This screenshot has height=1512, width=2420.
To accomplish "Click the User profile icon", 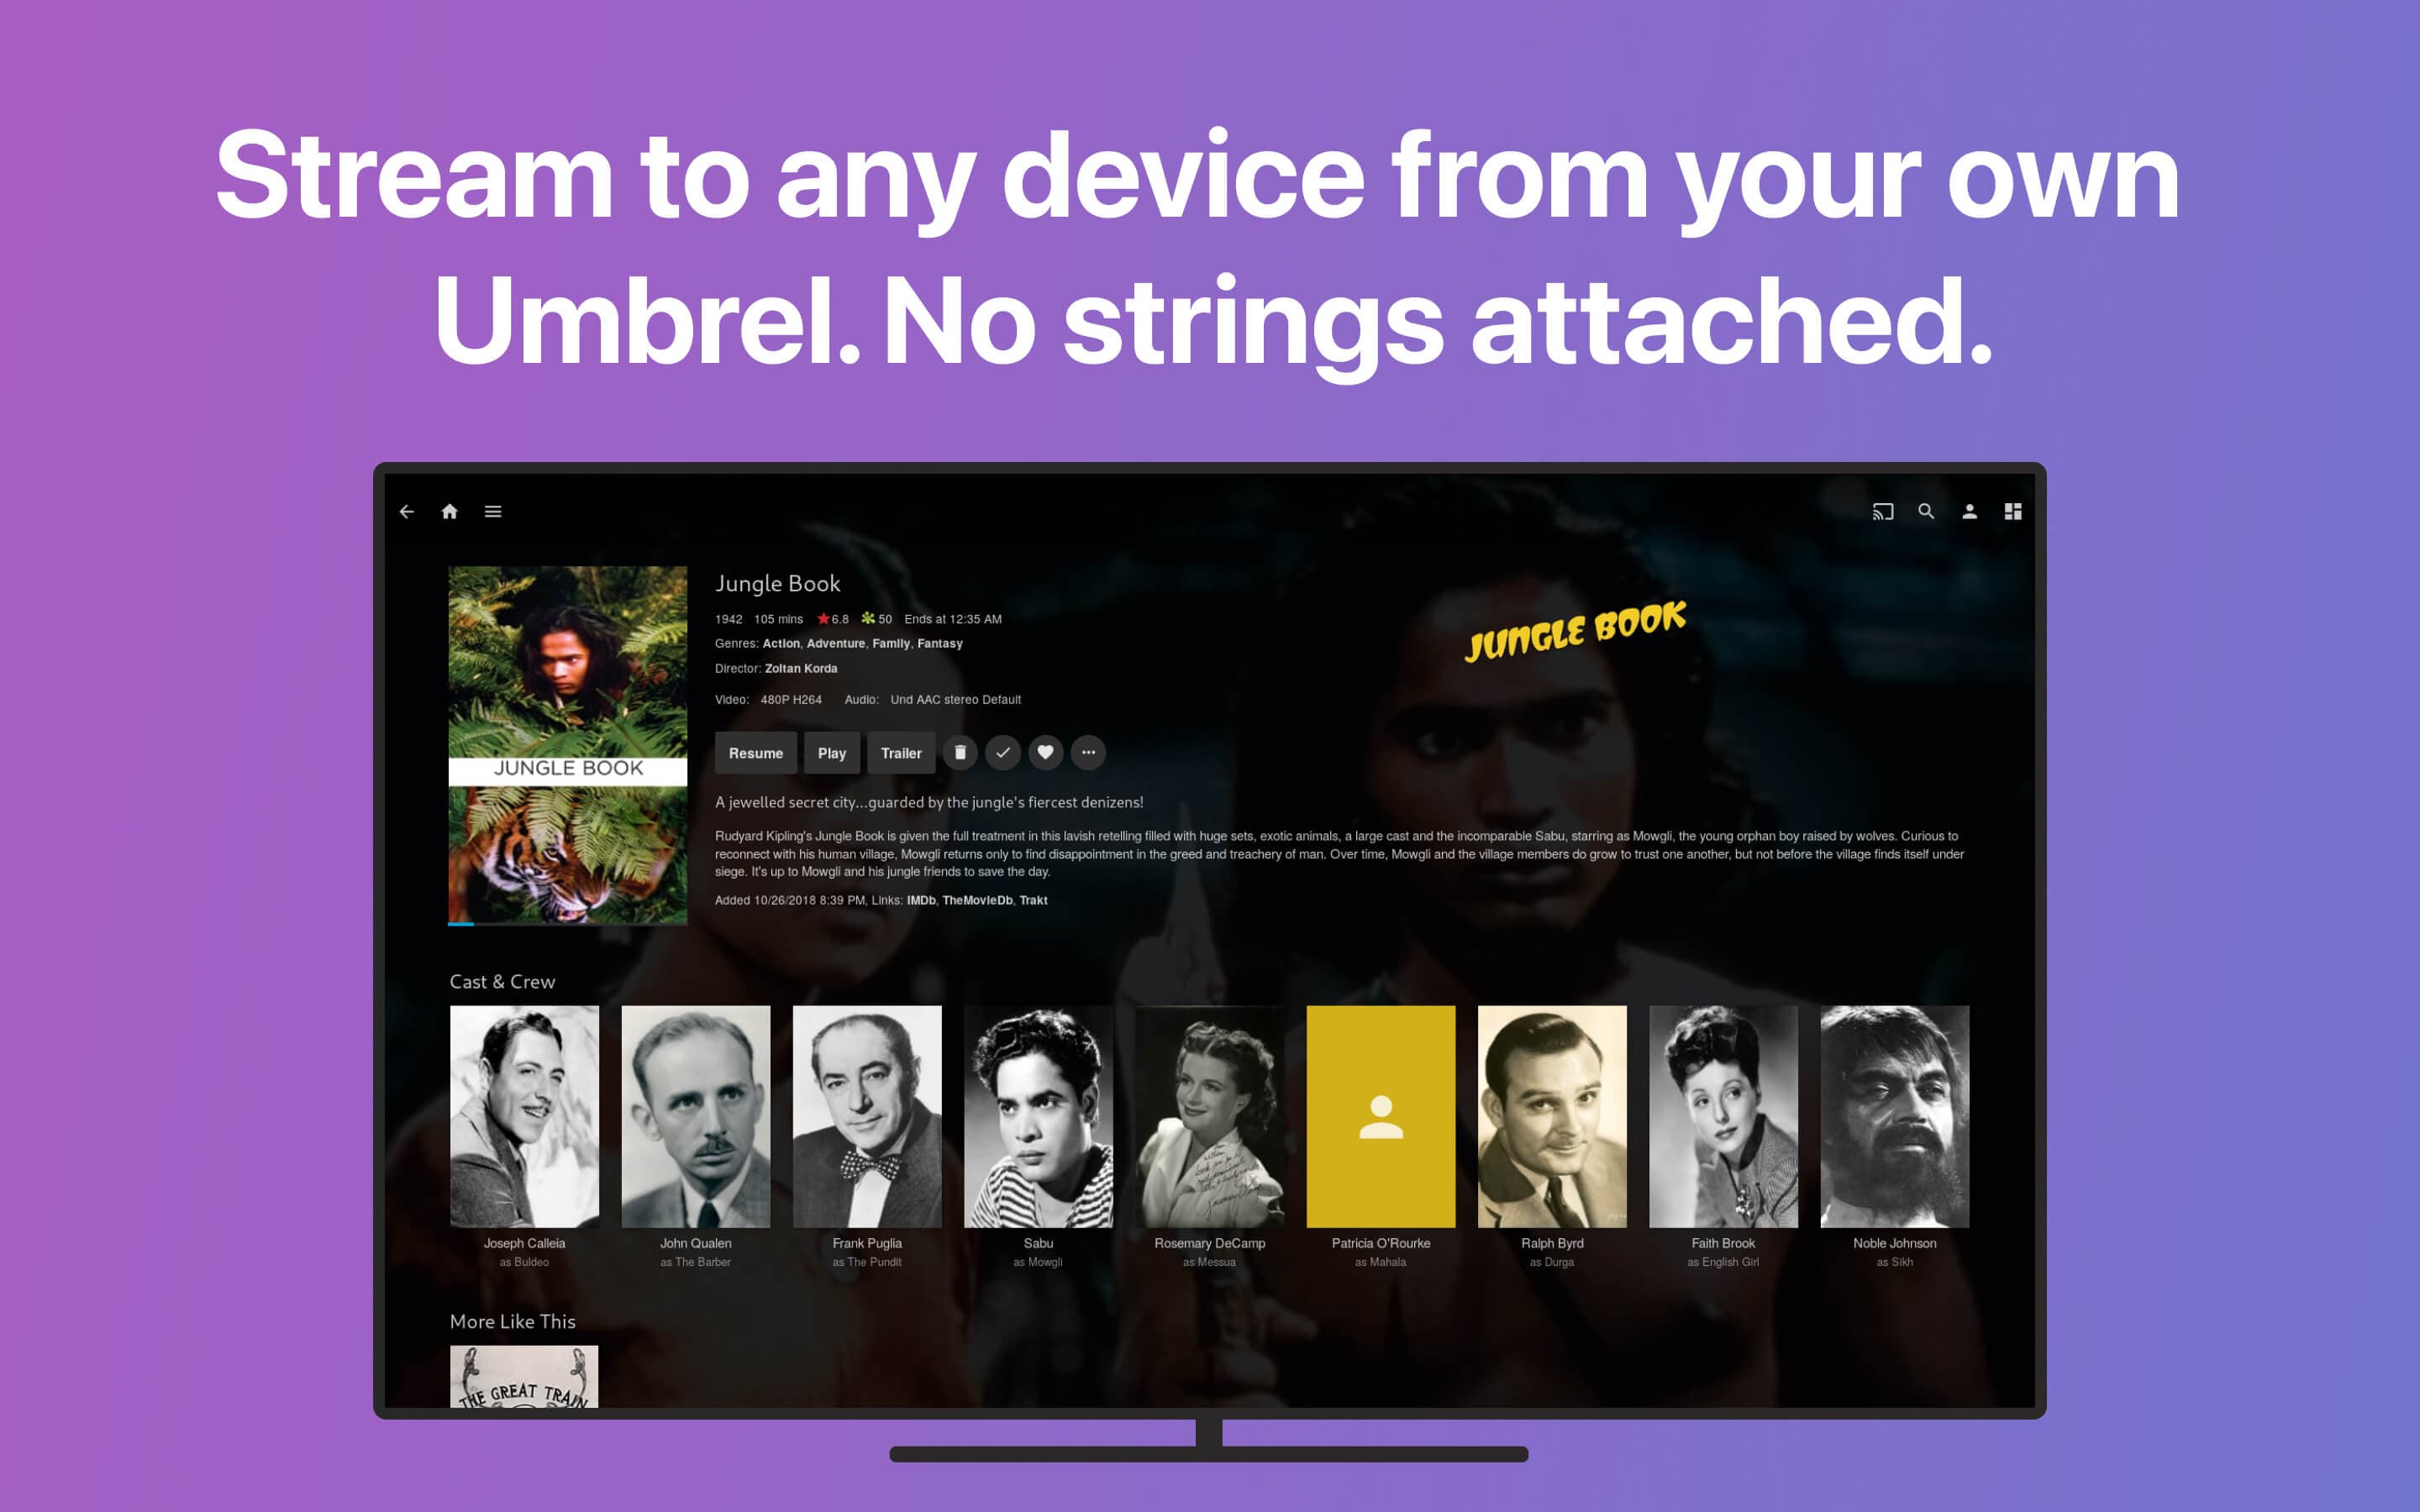I will (x=1969, y=511).
